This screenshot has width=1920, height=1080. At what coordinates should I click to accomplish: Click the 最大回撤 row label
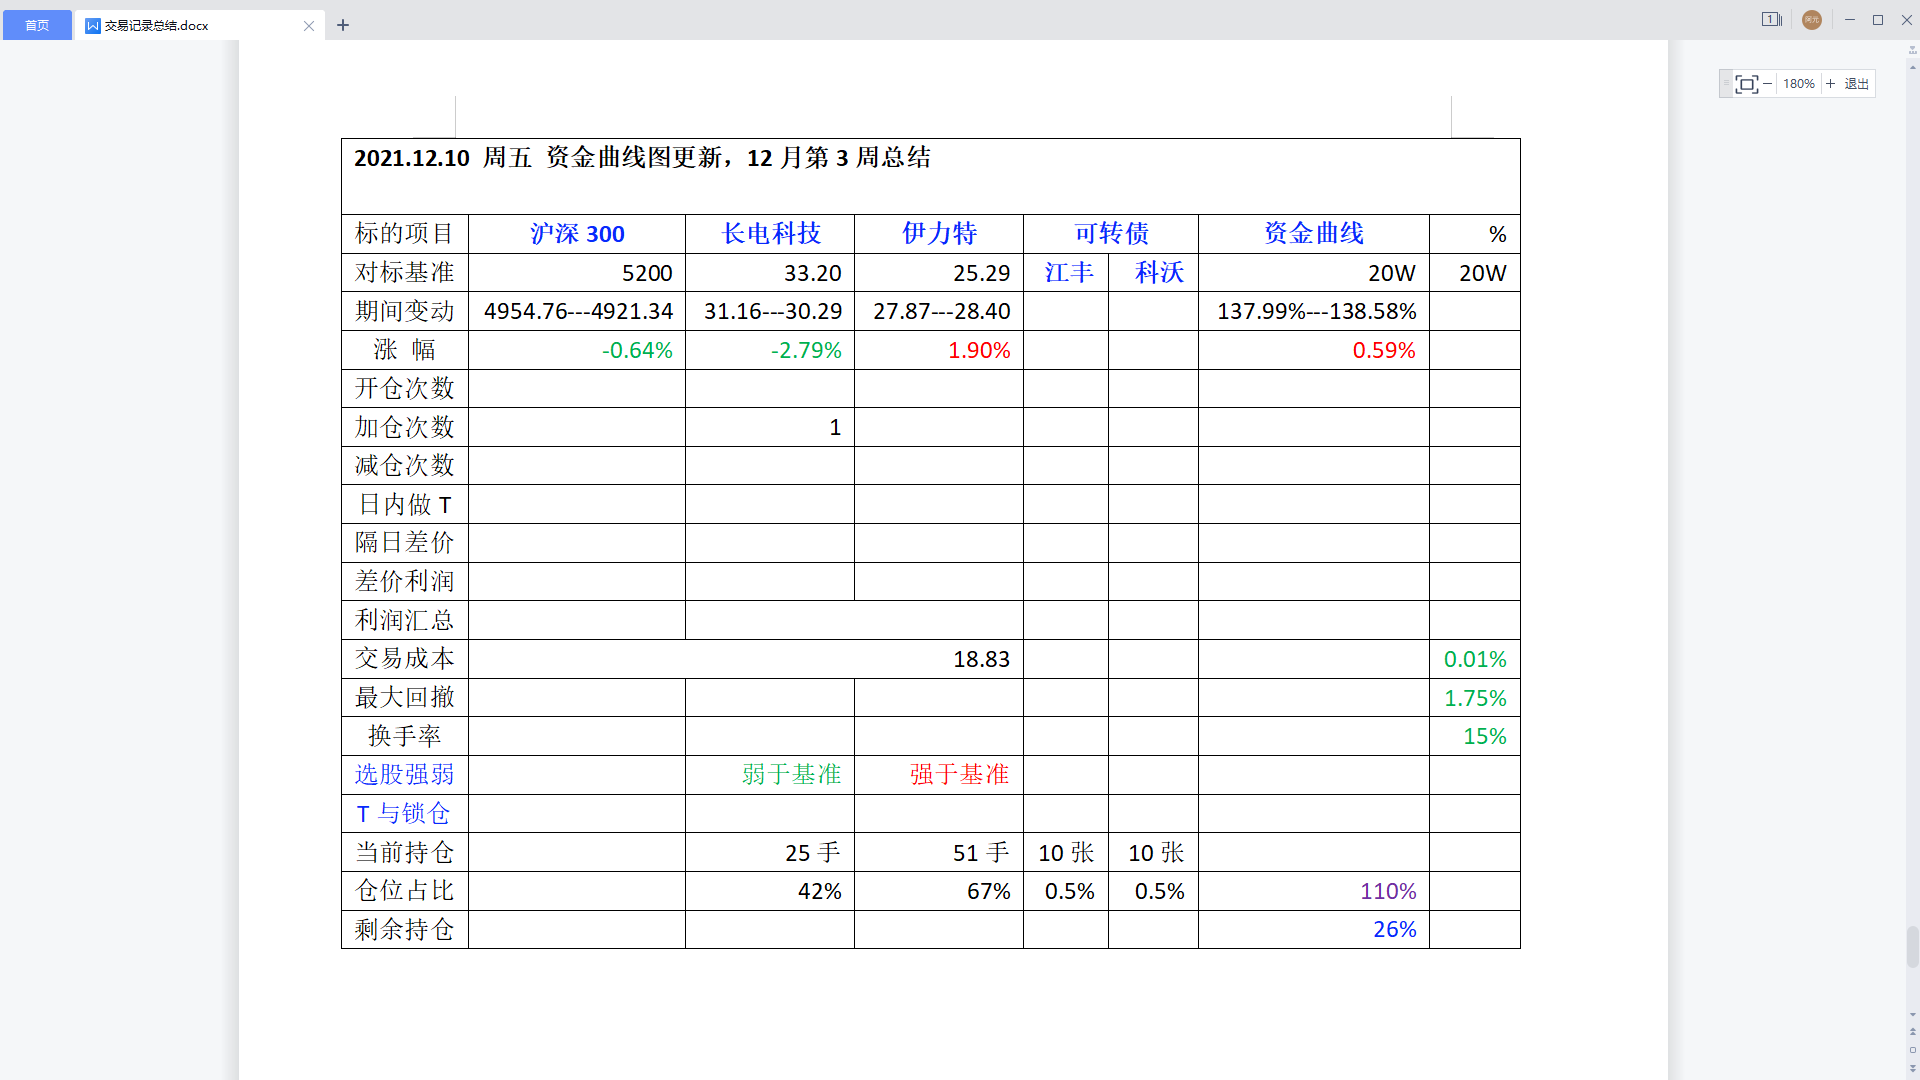405,698
